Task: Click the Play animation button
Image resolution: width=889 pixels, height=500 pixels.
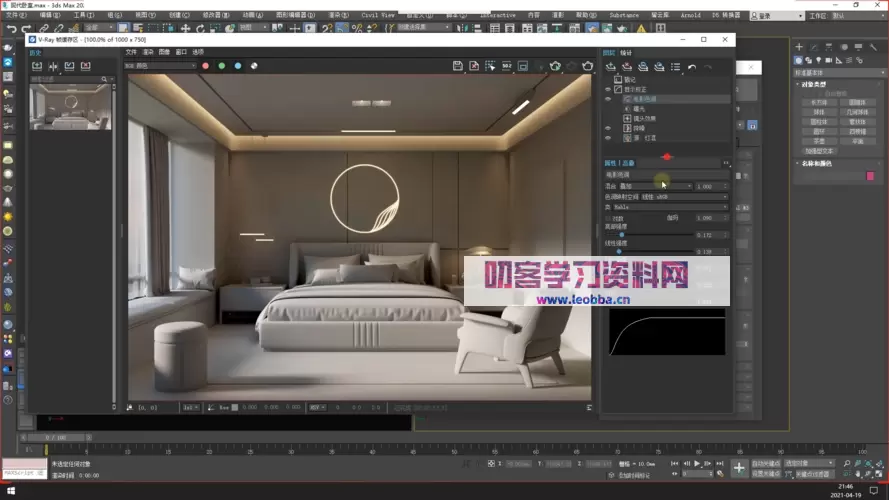Action: click(697, 464)
